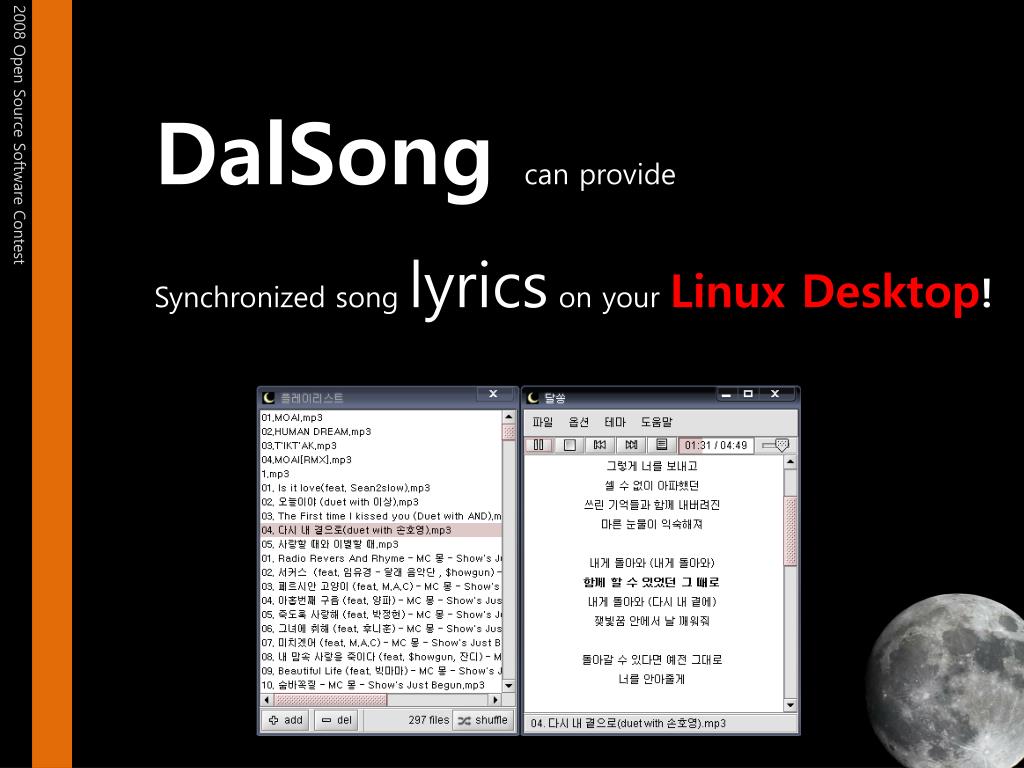Click the now-playing filename in the player status bar

pos(628,723)
